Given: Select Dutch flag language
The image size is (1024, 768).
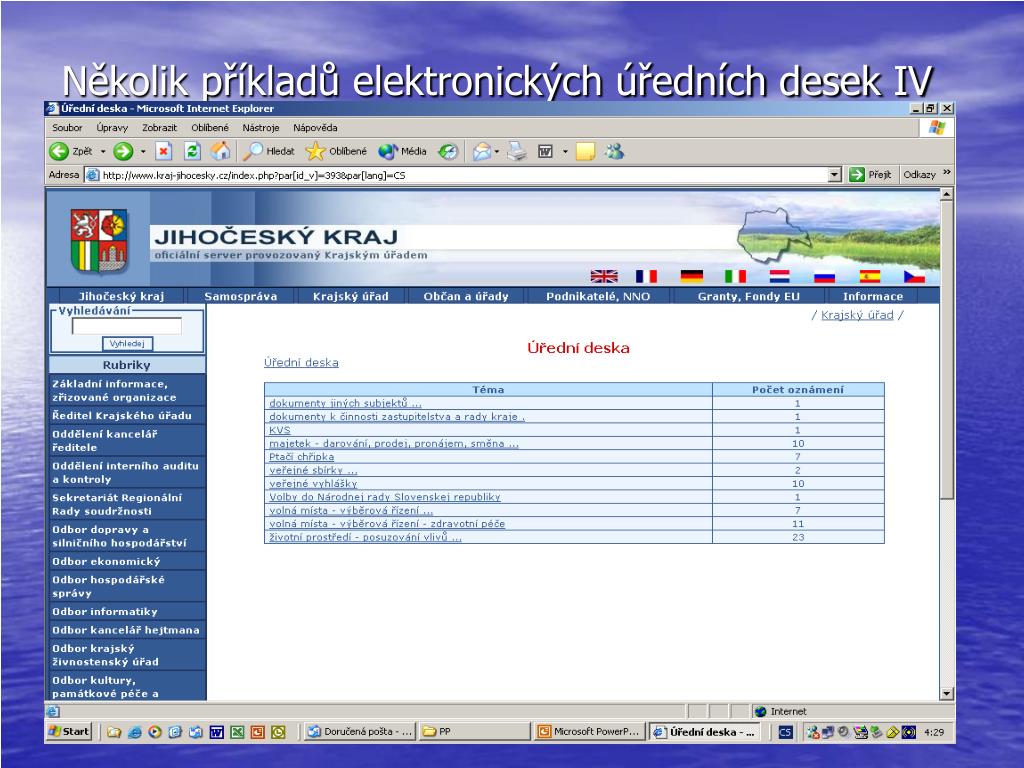Looking at the screenshot, I should tap(780, 276).
